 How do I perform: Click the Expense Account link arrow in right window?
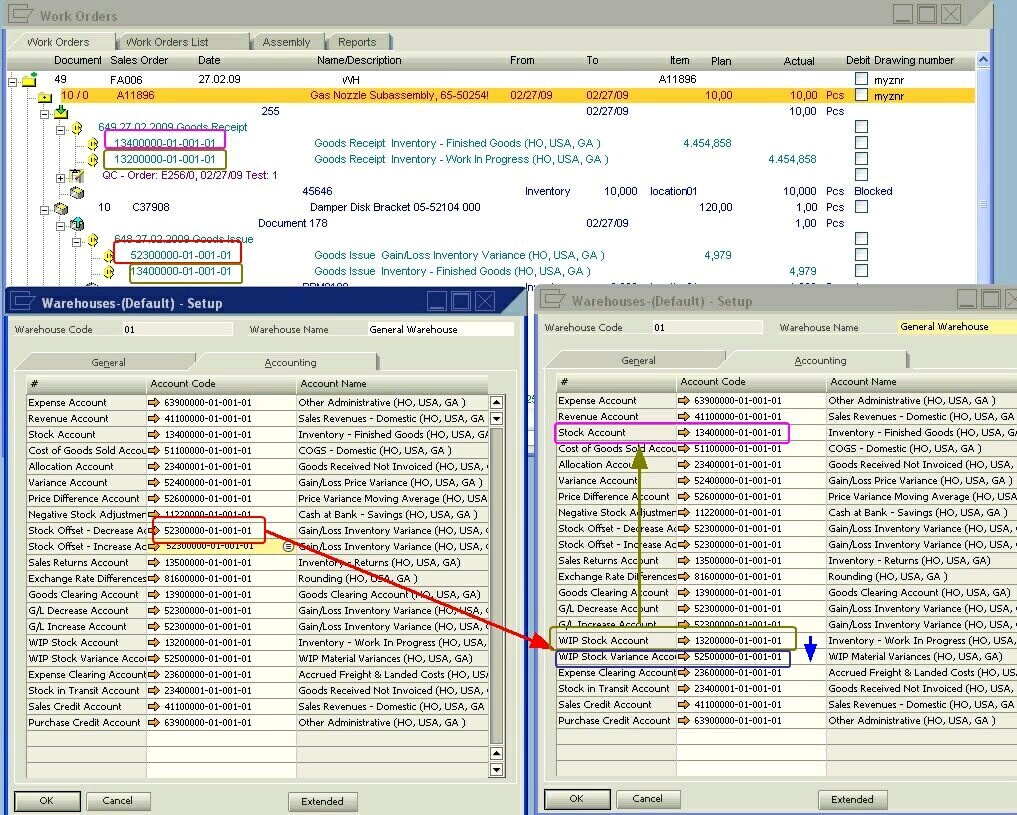point(684,401)
